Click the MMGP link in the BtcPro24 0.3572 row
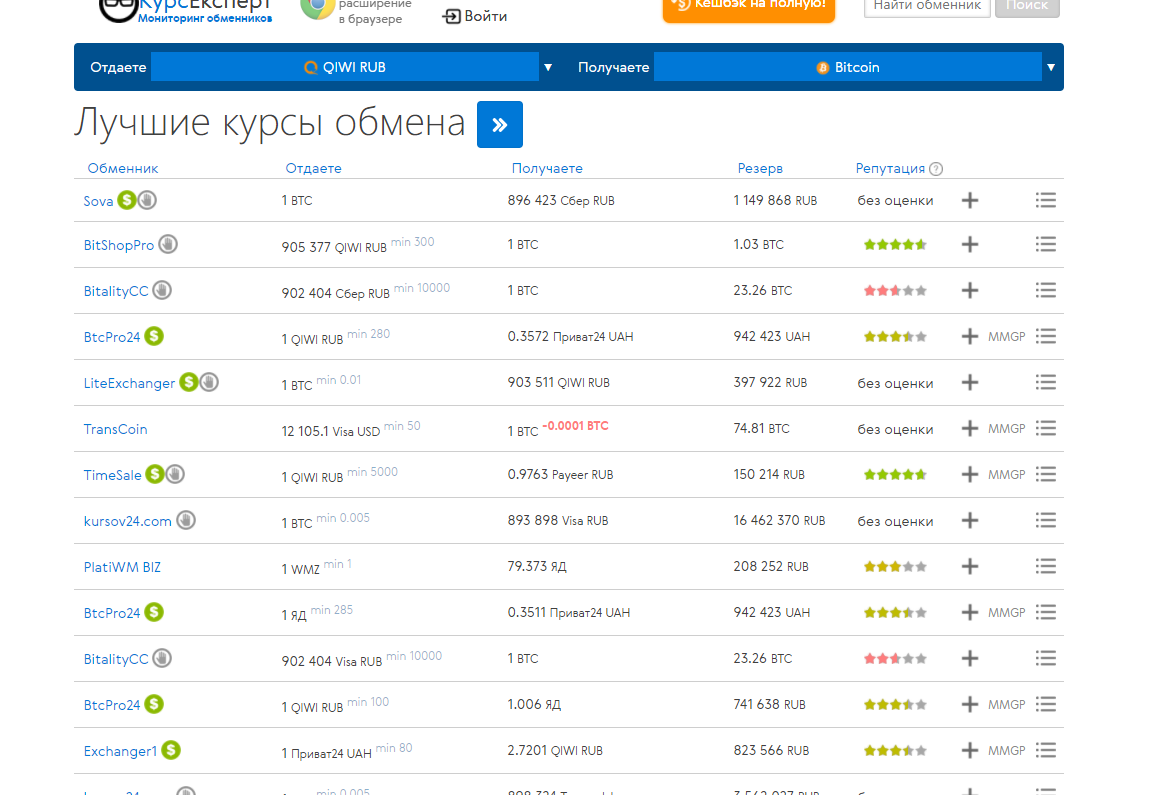The width and height of the screenshot is (1151, 795). coord(1006,337)
